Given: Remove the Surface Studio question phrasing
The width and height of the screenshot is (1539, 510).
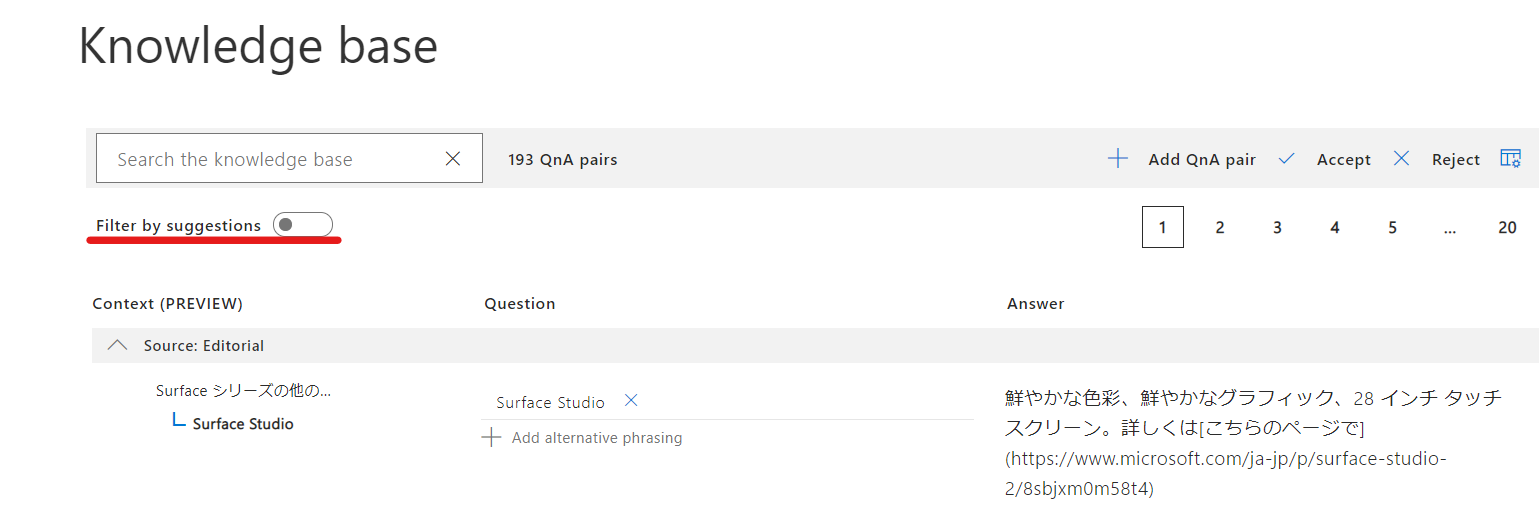Looking at the screenshot, I should point(631,401).
